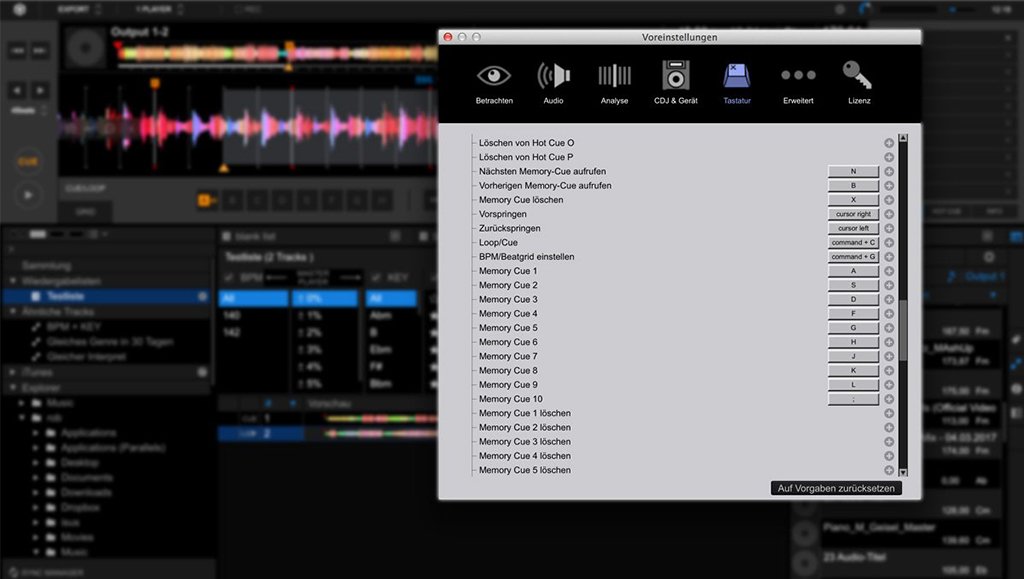
Task: Click the command + C Loop/Cue shortcut
Action: point(853,243)
